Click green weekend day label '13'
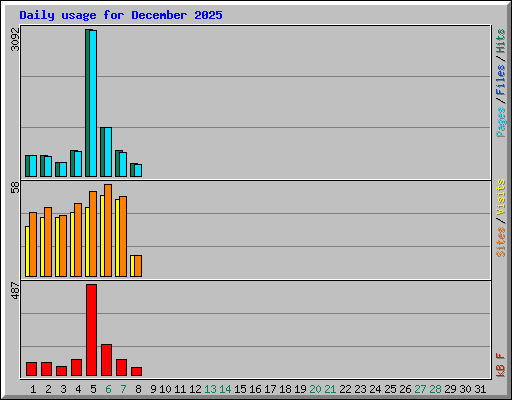This screenshot has width=512, height=400. (x=210, y=389)
